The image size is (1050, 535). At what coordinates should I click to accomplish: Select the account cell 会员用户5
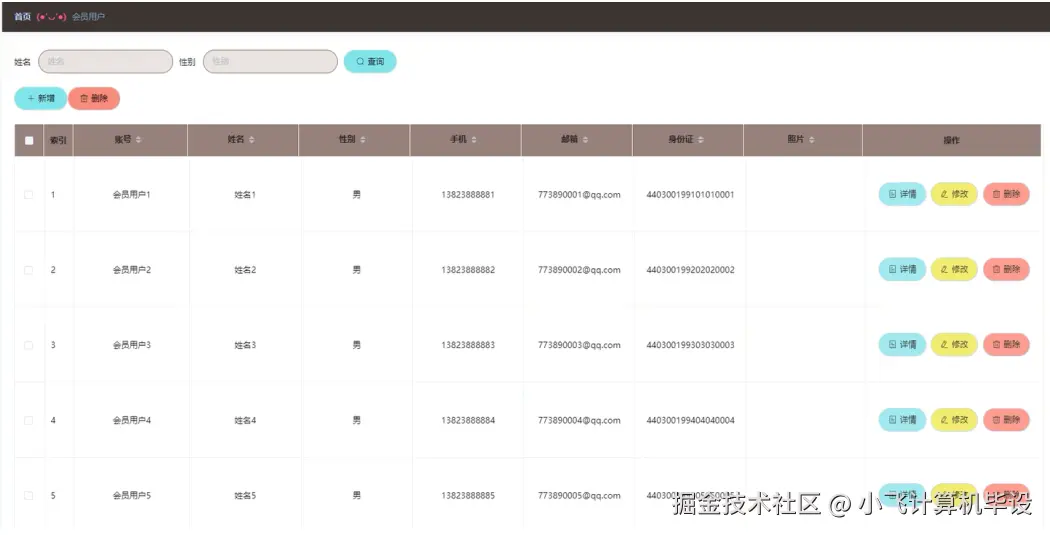coord(132,495)
